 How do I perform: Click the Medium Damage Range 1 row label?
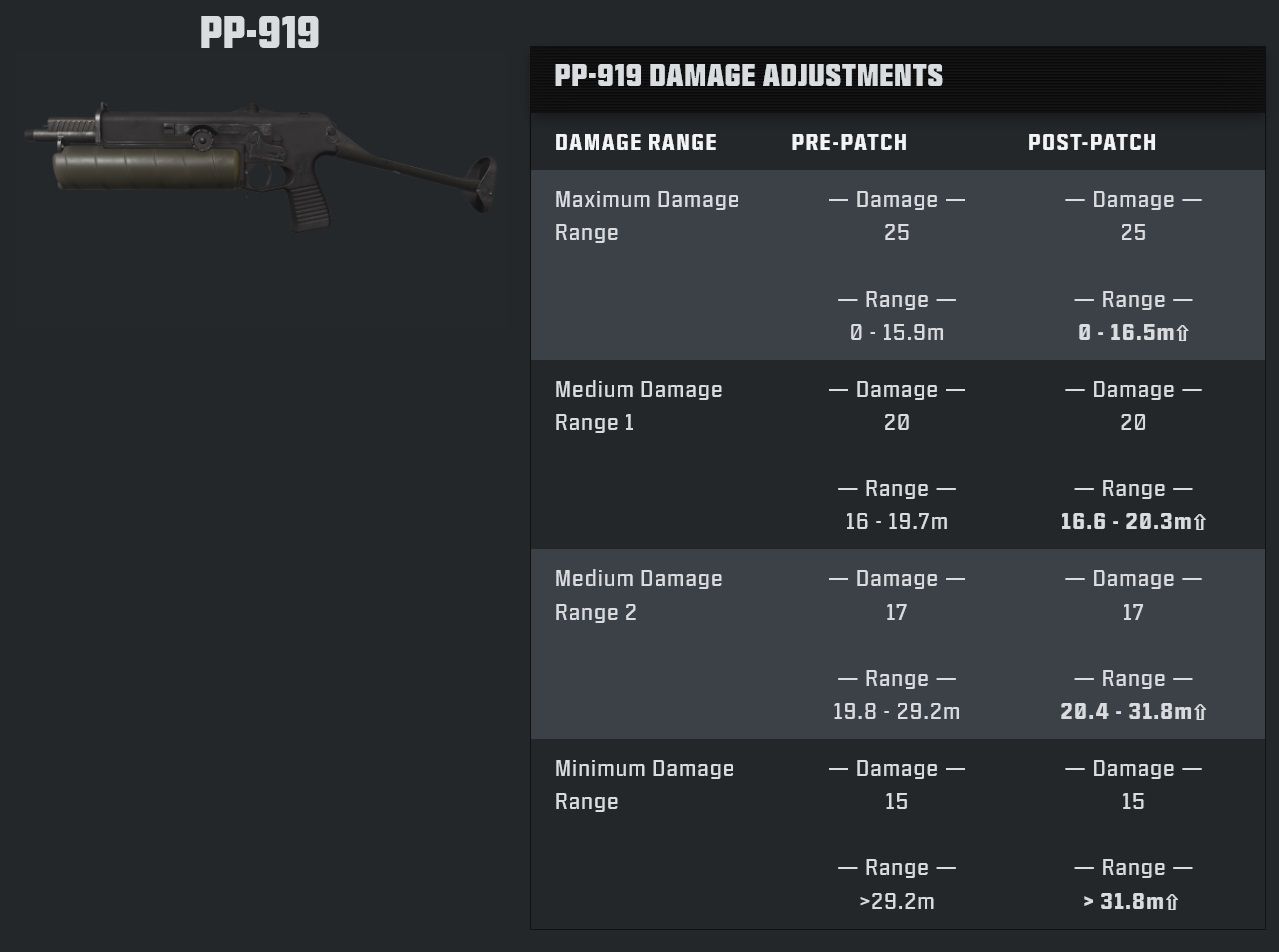pyautogui.click(x=638, y=406)
